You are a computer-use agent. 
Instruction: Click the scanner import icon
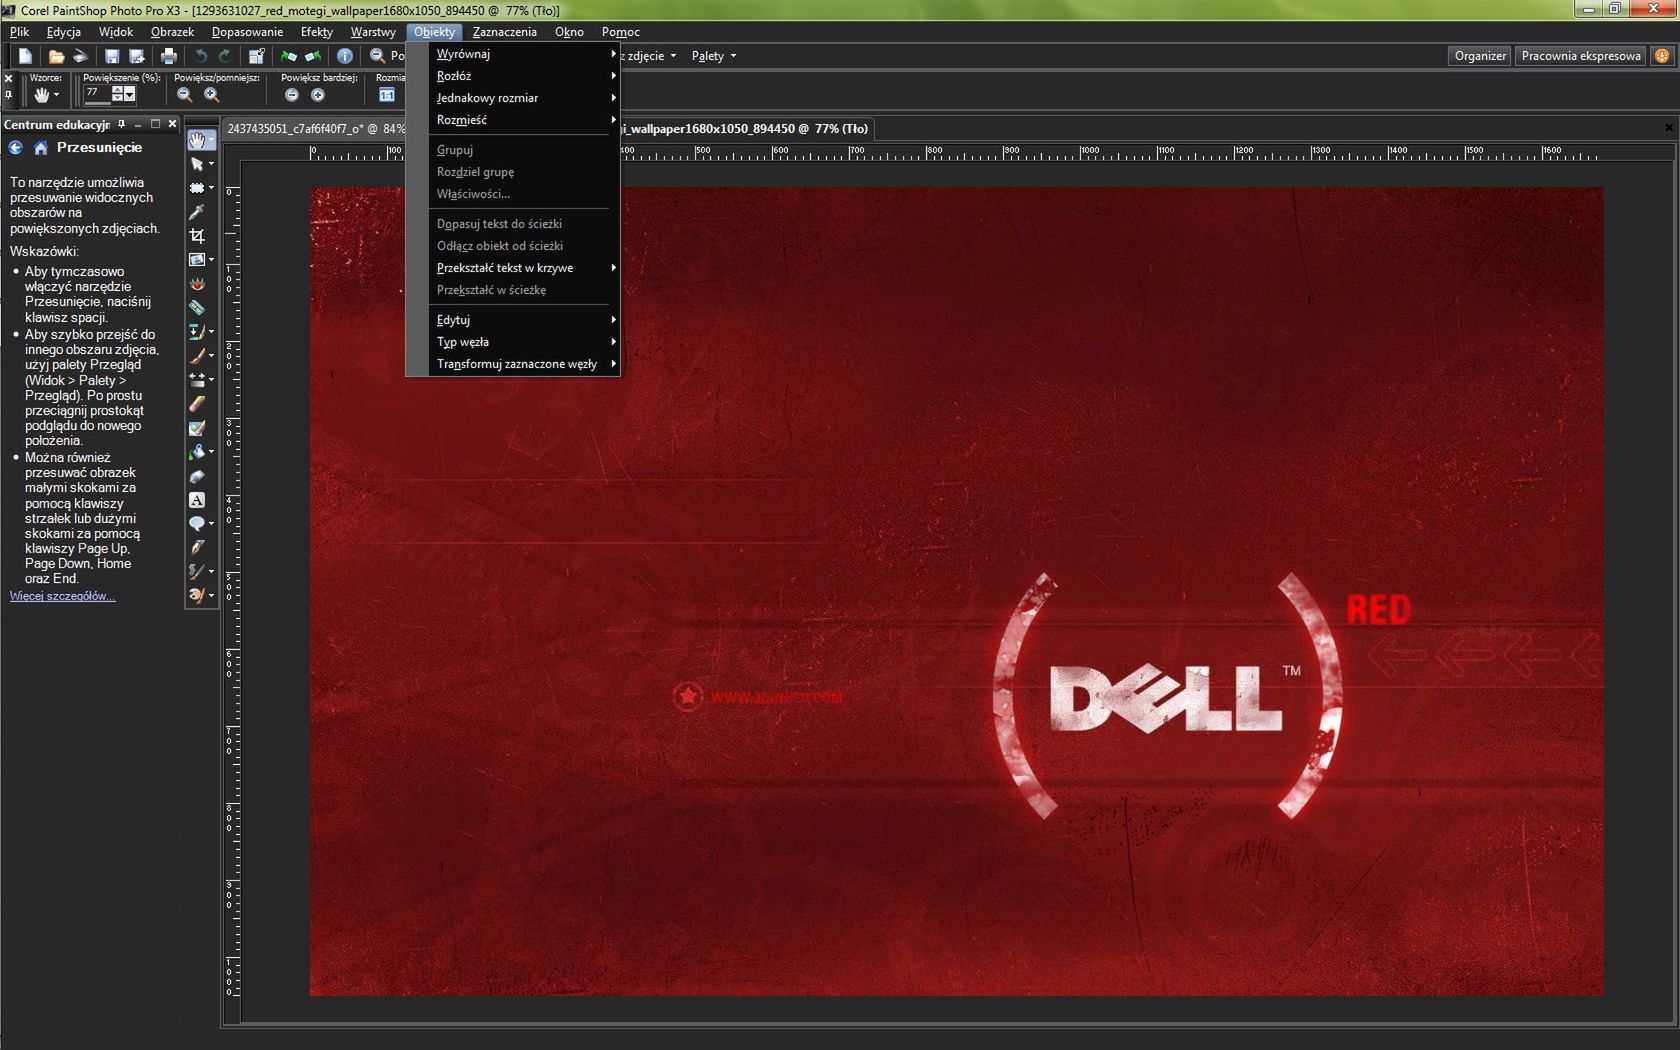pyautogui.click(x=81, y=56)
